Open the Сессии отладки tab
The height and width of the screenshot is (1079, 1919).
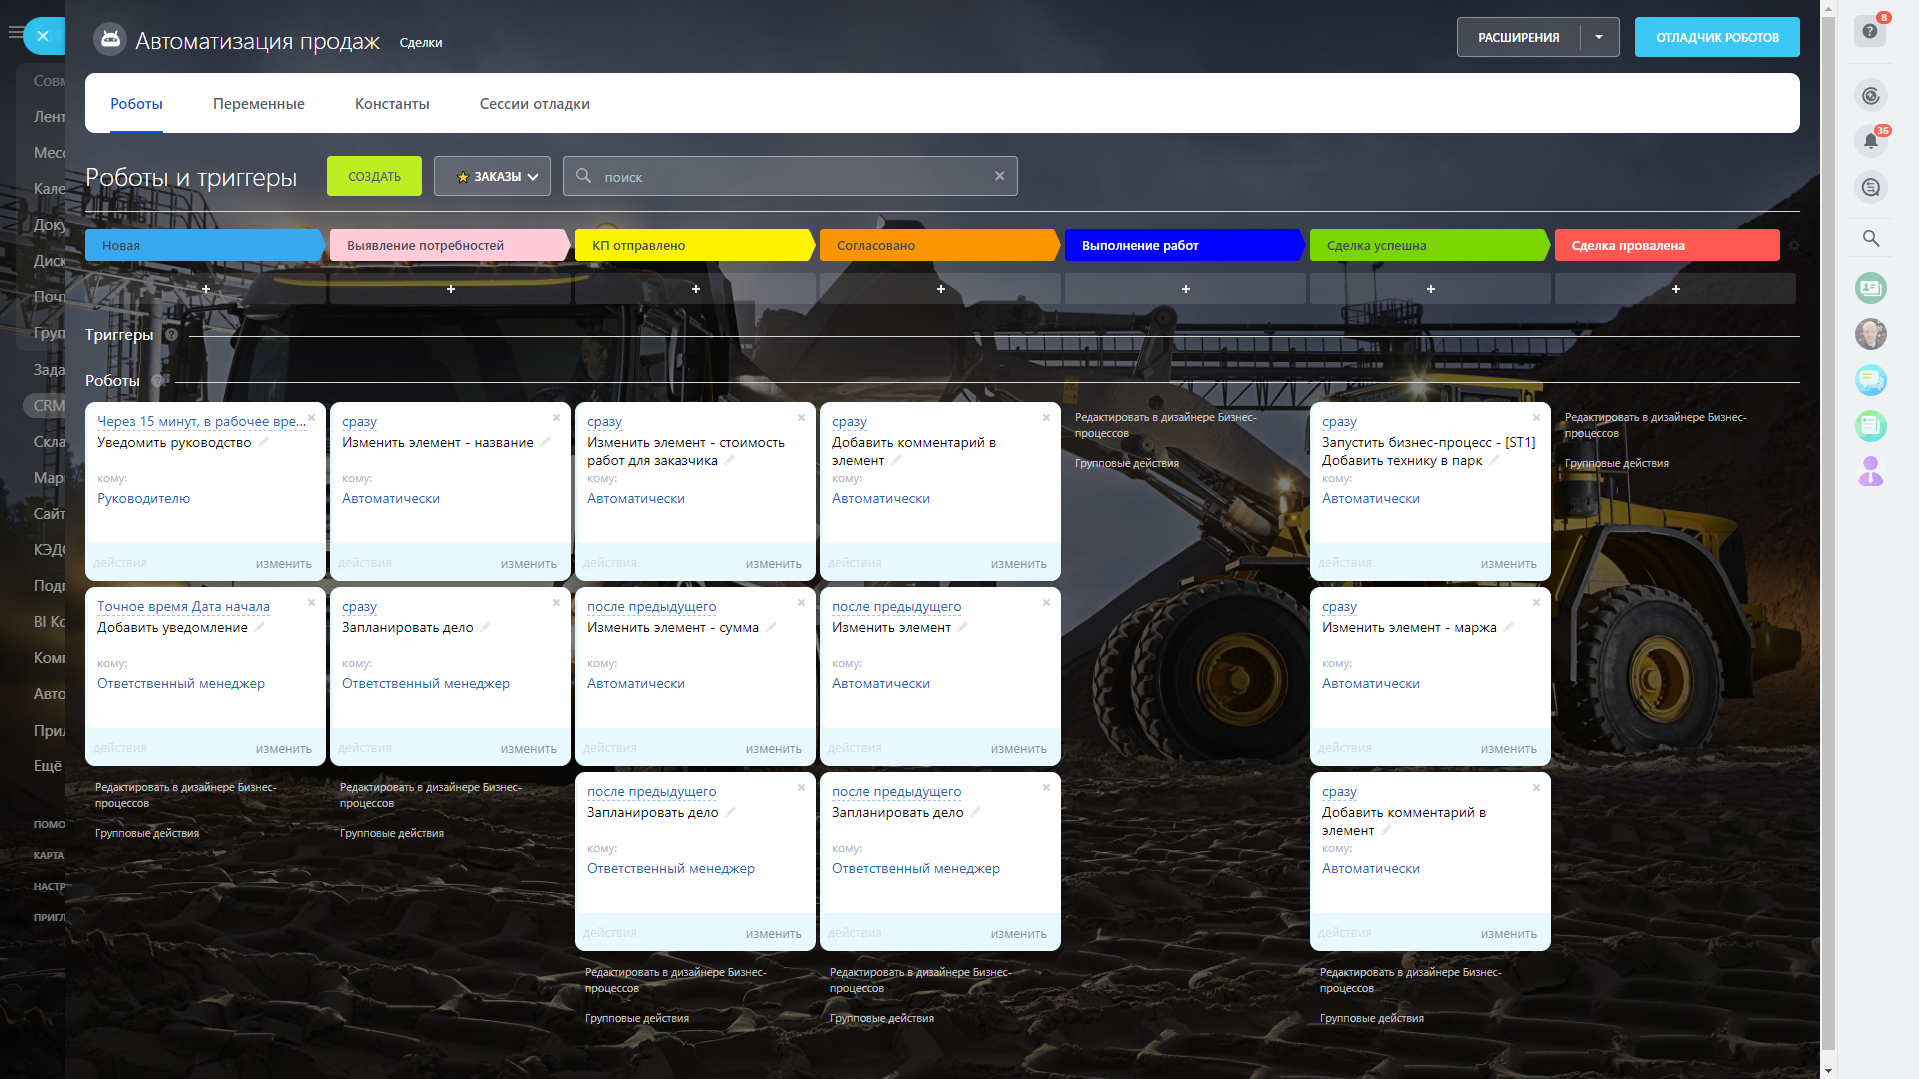pos(534,104)
